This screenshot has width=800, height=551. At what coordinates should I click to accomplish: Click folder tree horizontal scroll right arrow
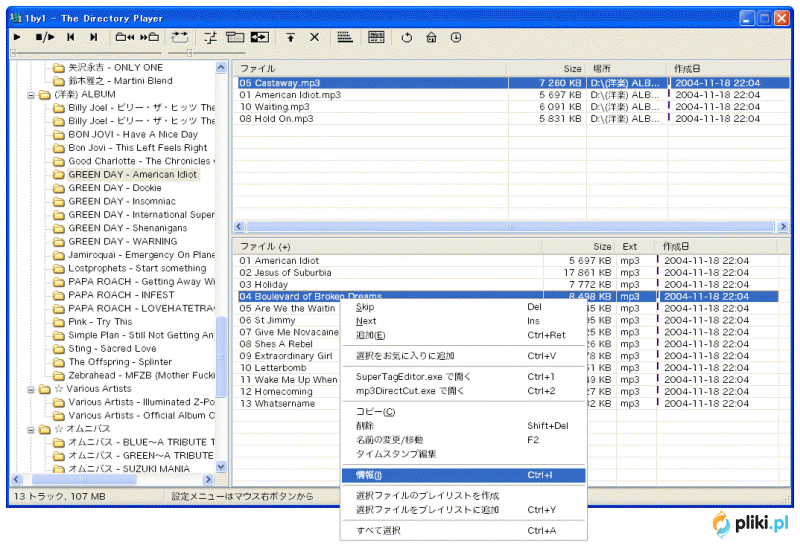[x=208, y=479]
